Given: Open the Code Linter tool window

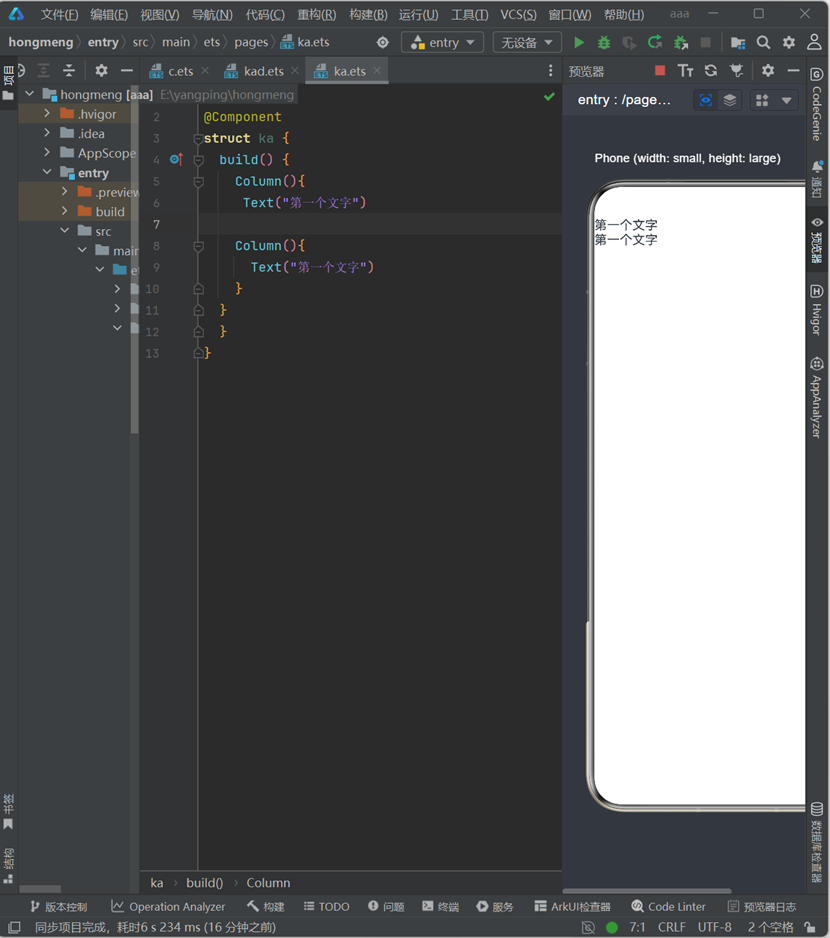Looking at the screenshot, I should (x=668, y=907).
